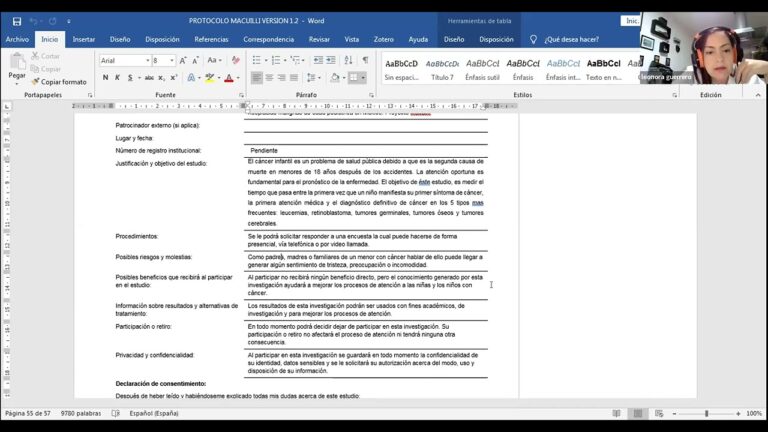Open line spacing options
The image size is (768, 432).
point(313,77)
